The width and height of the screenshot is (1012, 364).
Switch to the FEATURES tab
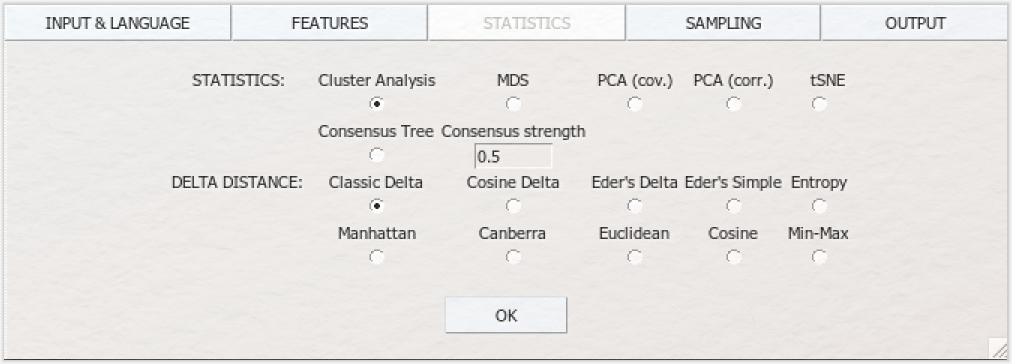329,23
